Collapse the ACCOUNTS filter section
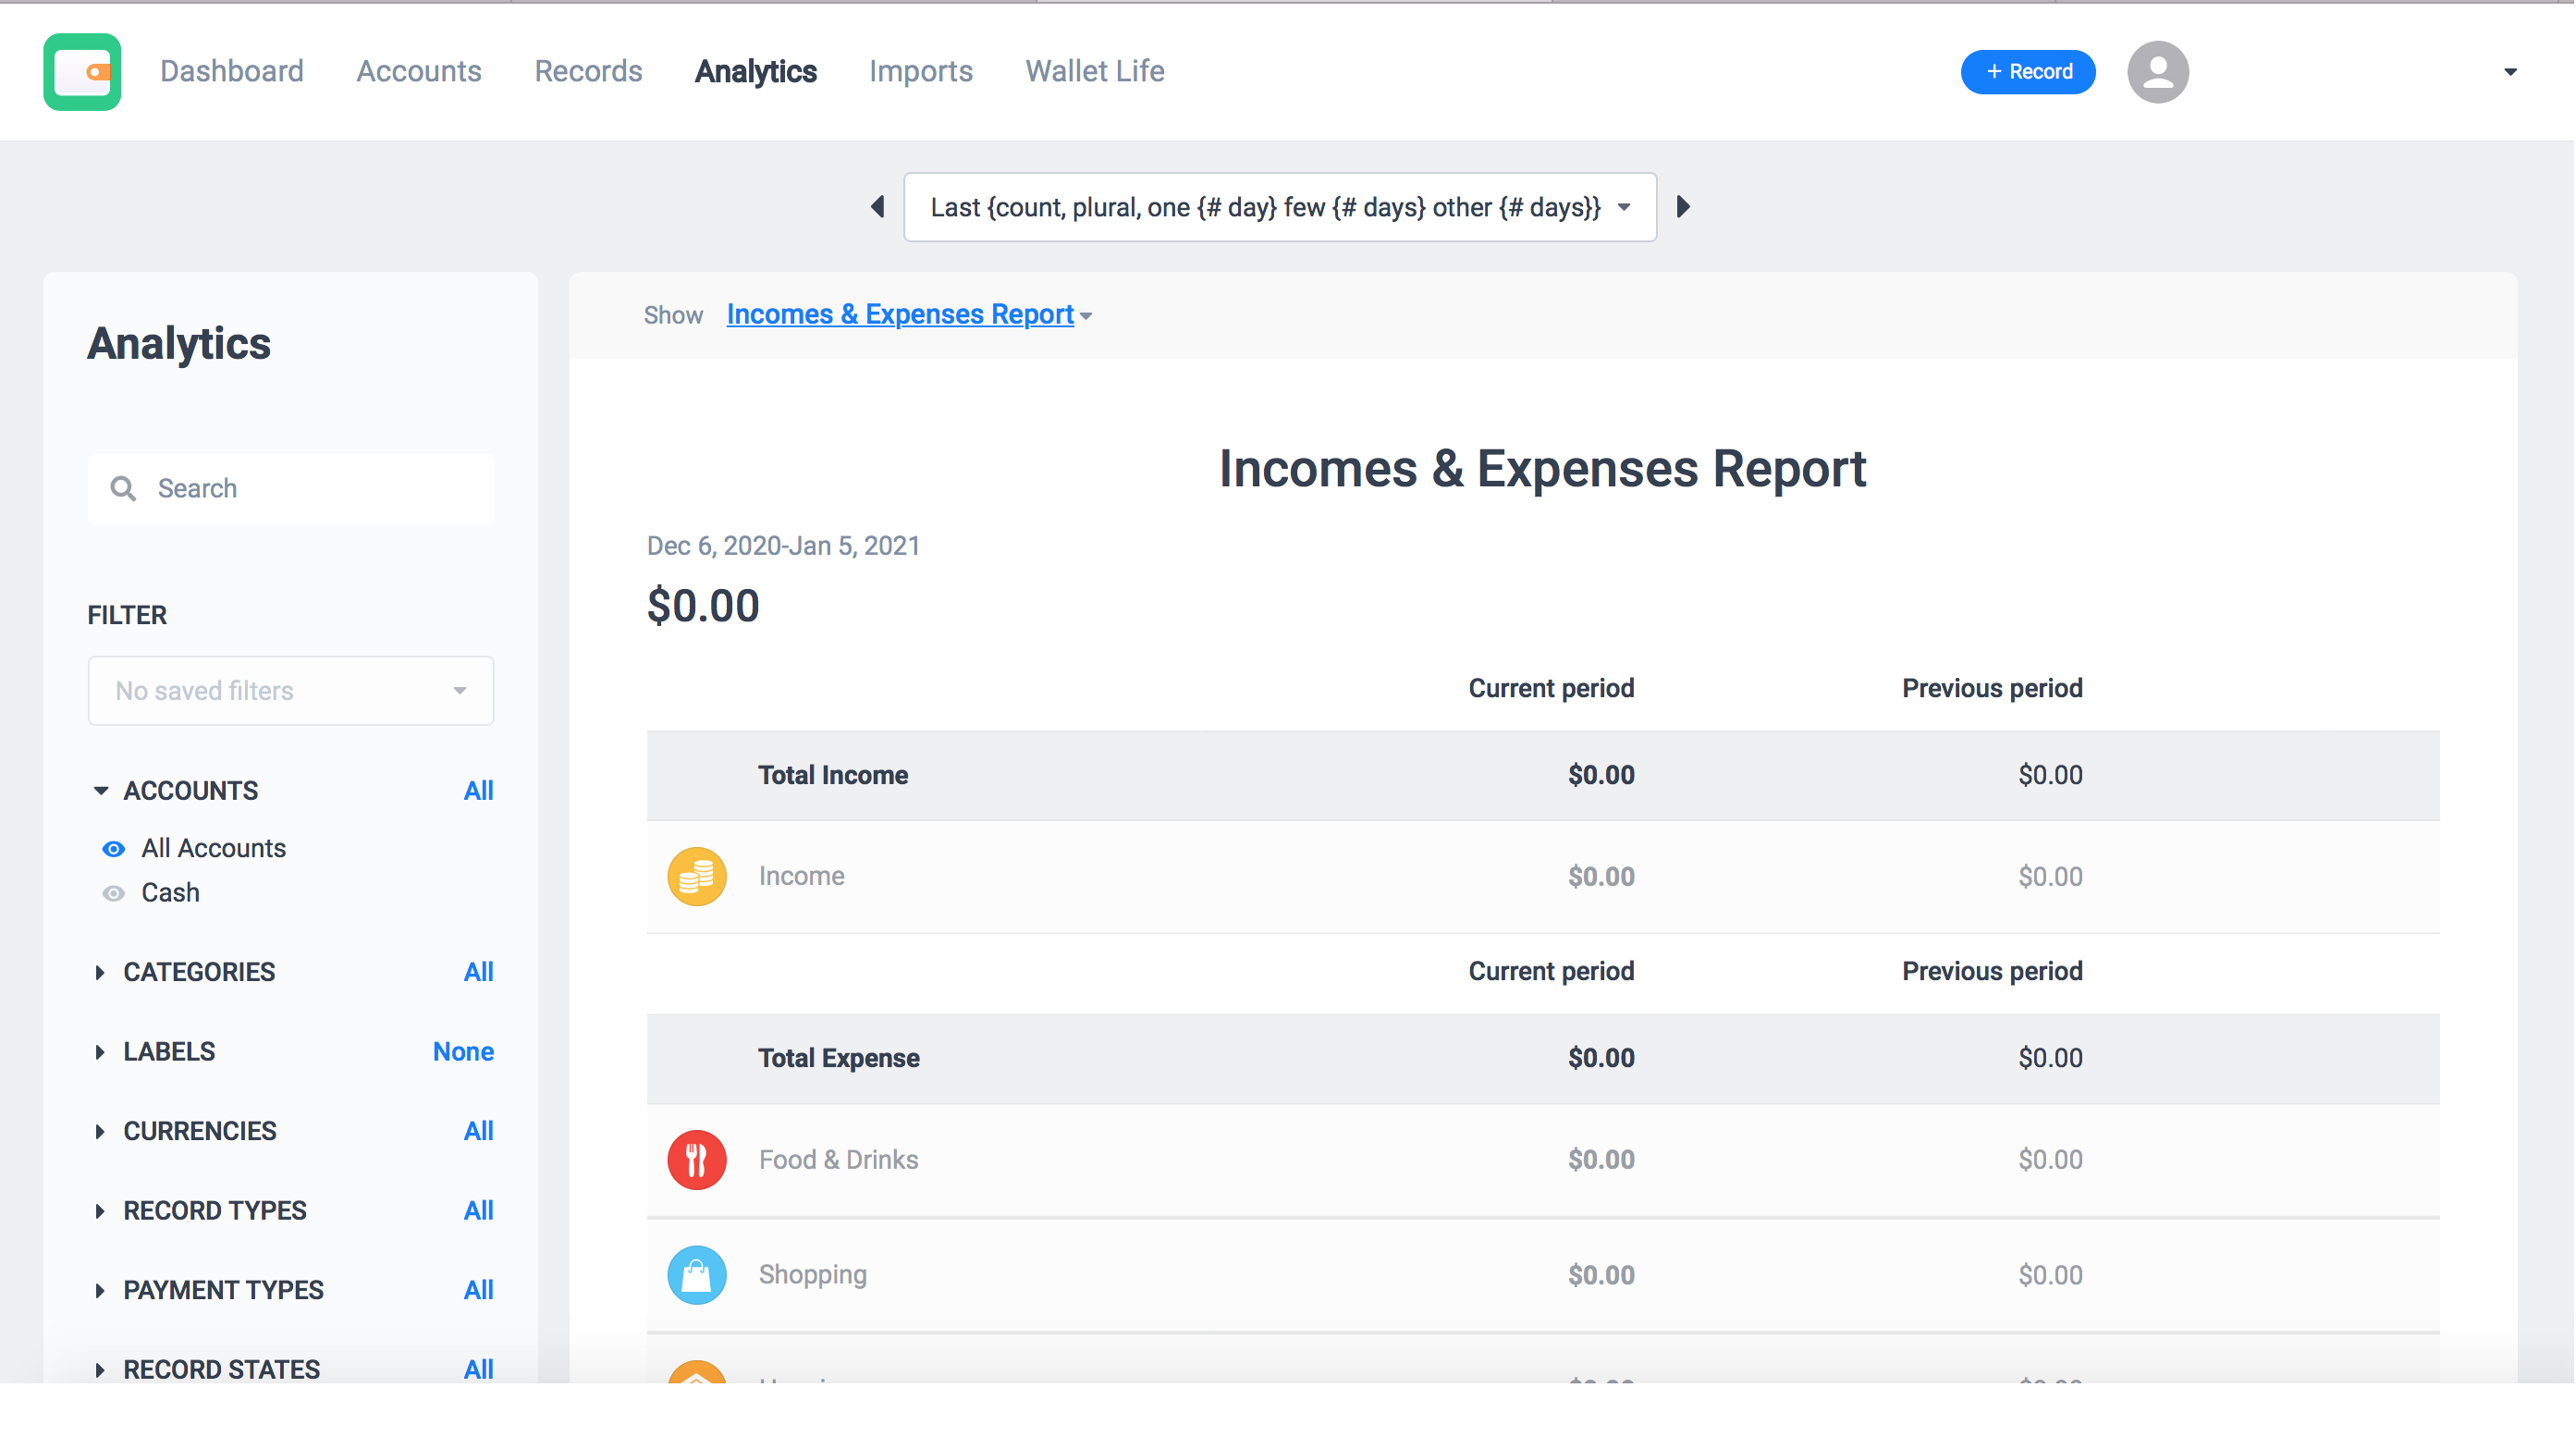2576x1449 pixels. (100, 790)
